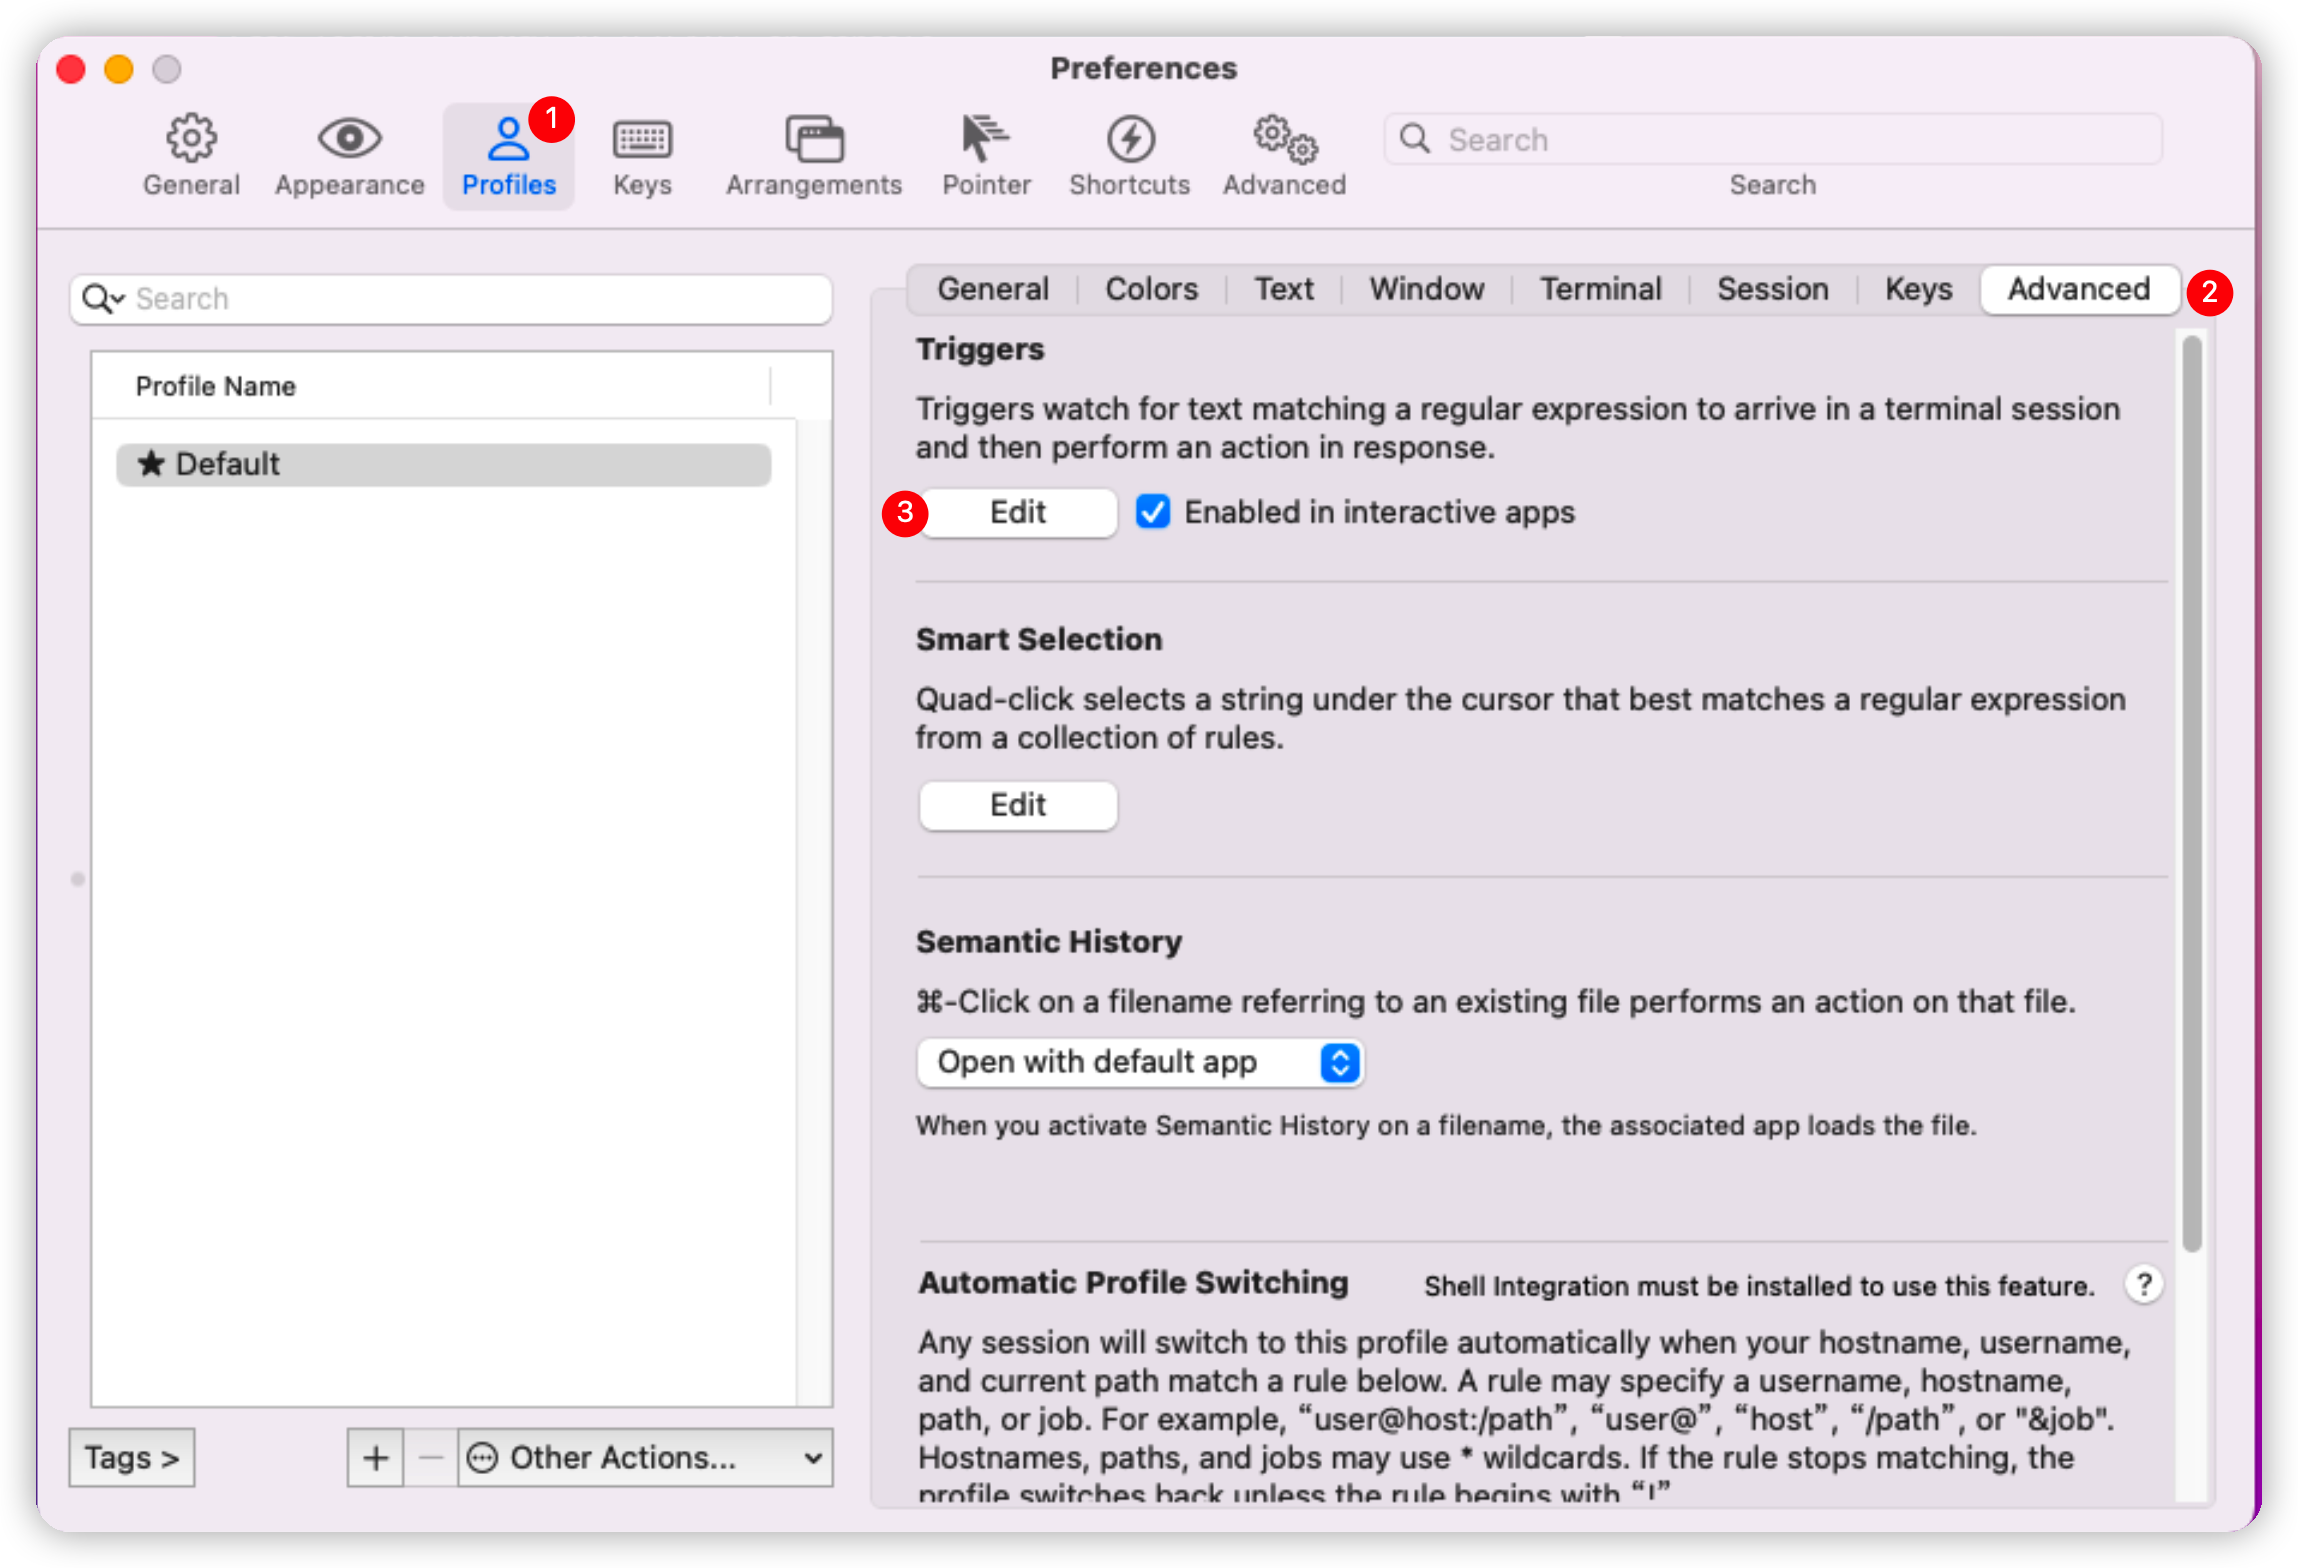Toggle Enabled in interactive apps checkbox
This screenshot has height=1568, width=2298.
pos(1153,512)
